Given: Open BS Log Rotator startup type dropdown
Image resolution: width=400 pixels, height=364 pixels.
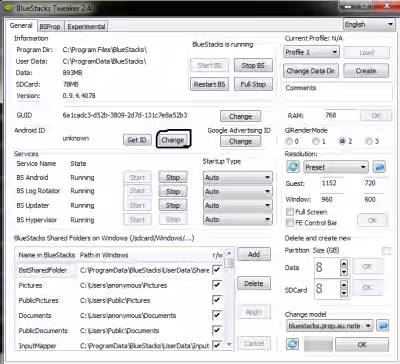Looking at the screenshot, I should coord(238,191).
